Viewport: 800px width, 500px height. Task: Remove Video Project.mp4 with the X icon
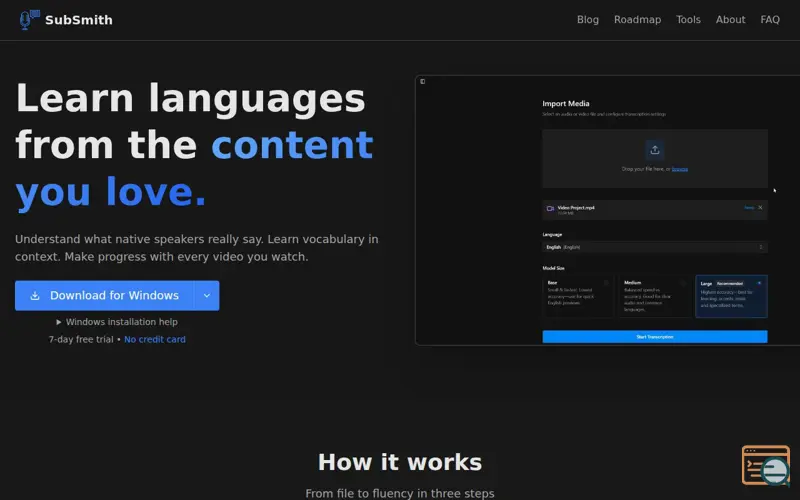(x=760, y=208)
